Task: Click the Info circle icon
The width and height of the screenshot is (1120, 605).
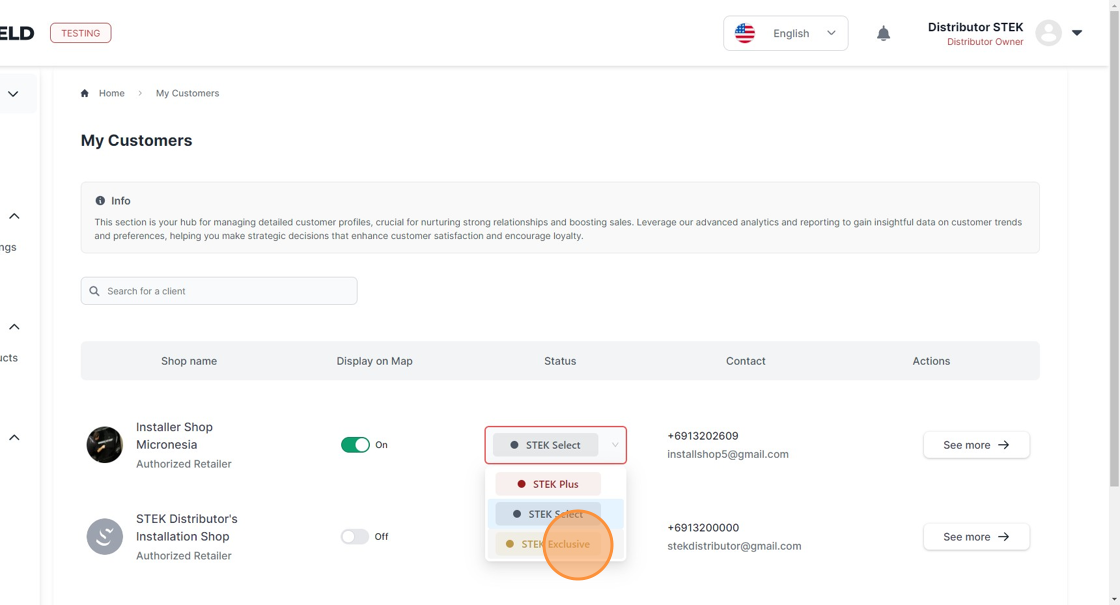Action: (100, 201)
